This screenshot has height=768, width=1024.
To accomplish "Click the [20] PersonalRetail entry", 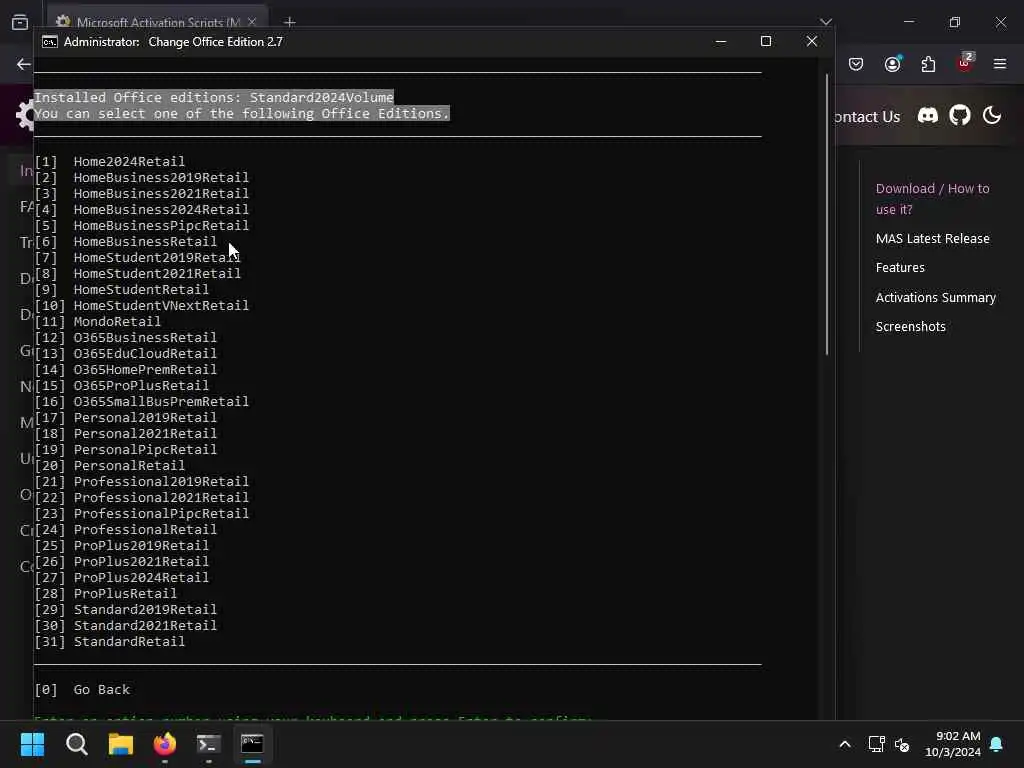I will click(x=110, y=466).
